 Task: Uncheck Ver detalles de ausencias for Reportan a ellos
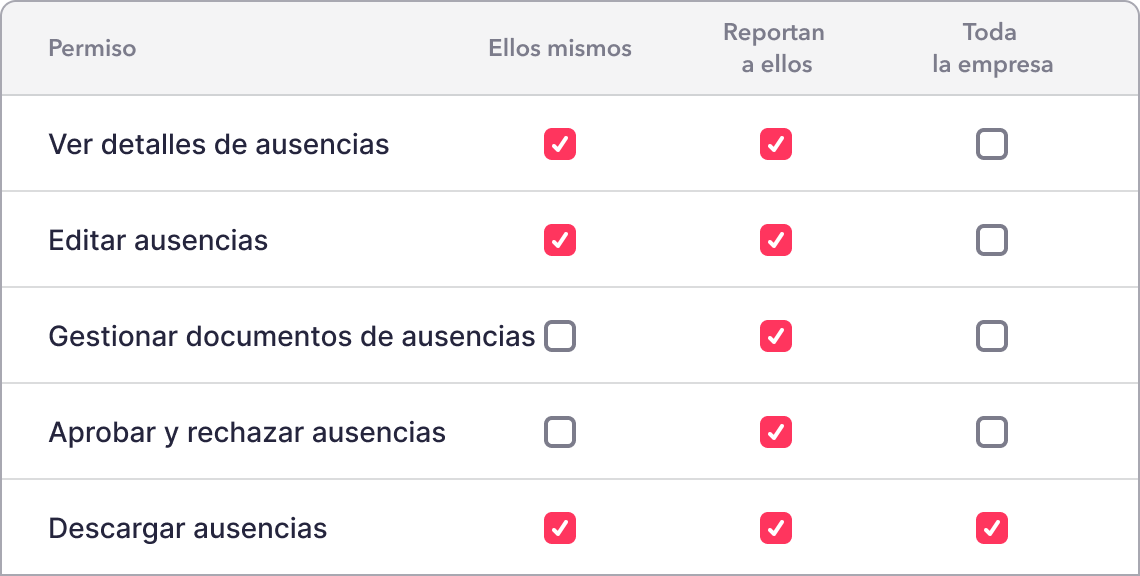776,144
